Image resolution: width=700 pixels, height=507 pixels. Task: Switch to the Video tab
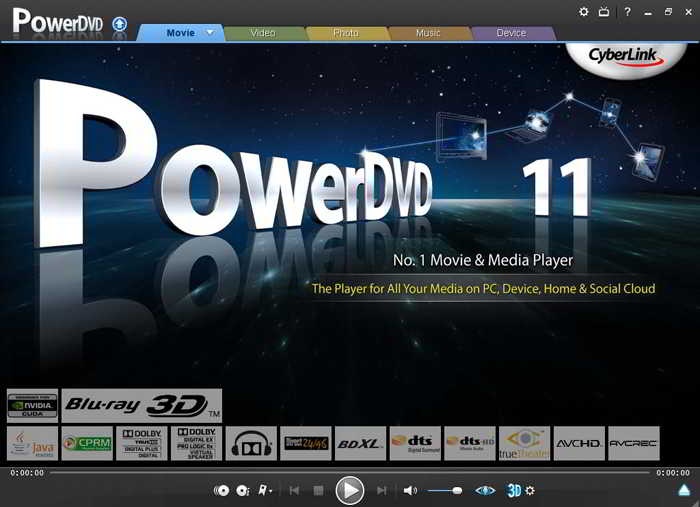[263, 33]
